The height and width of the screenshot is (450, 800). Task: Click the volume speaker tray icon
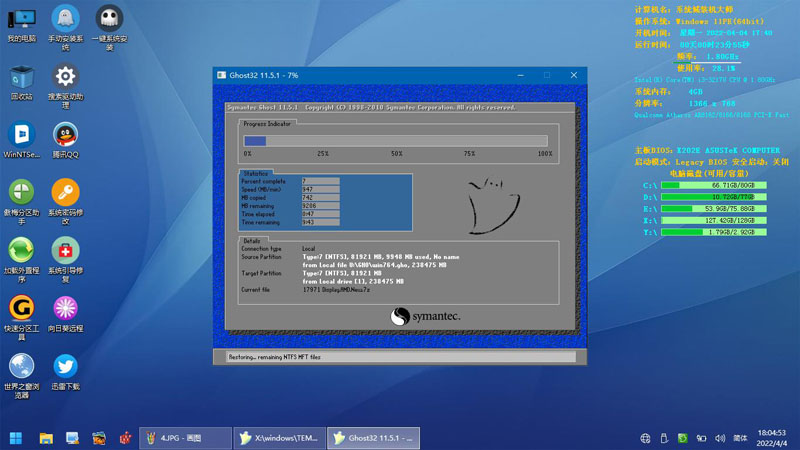(x=720, y=438)
